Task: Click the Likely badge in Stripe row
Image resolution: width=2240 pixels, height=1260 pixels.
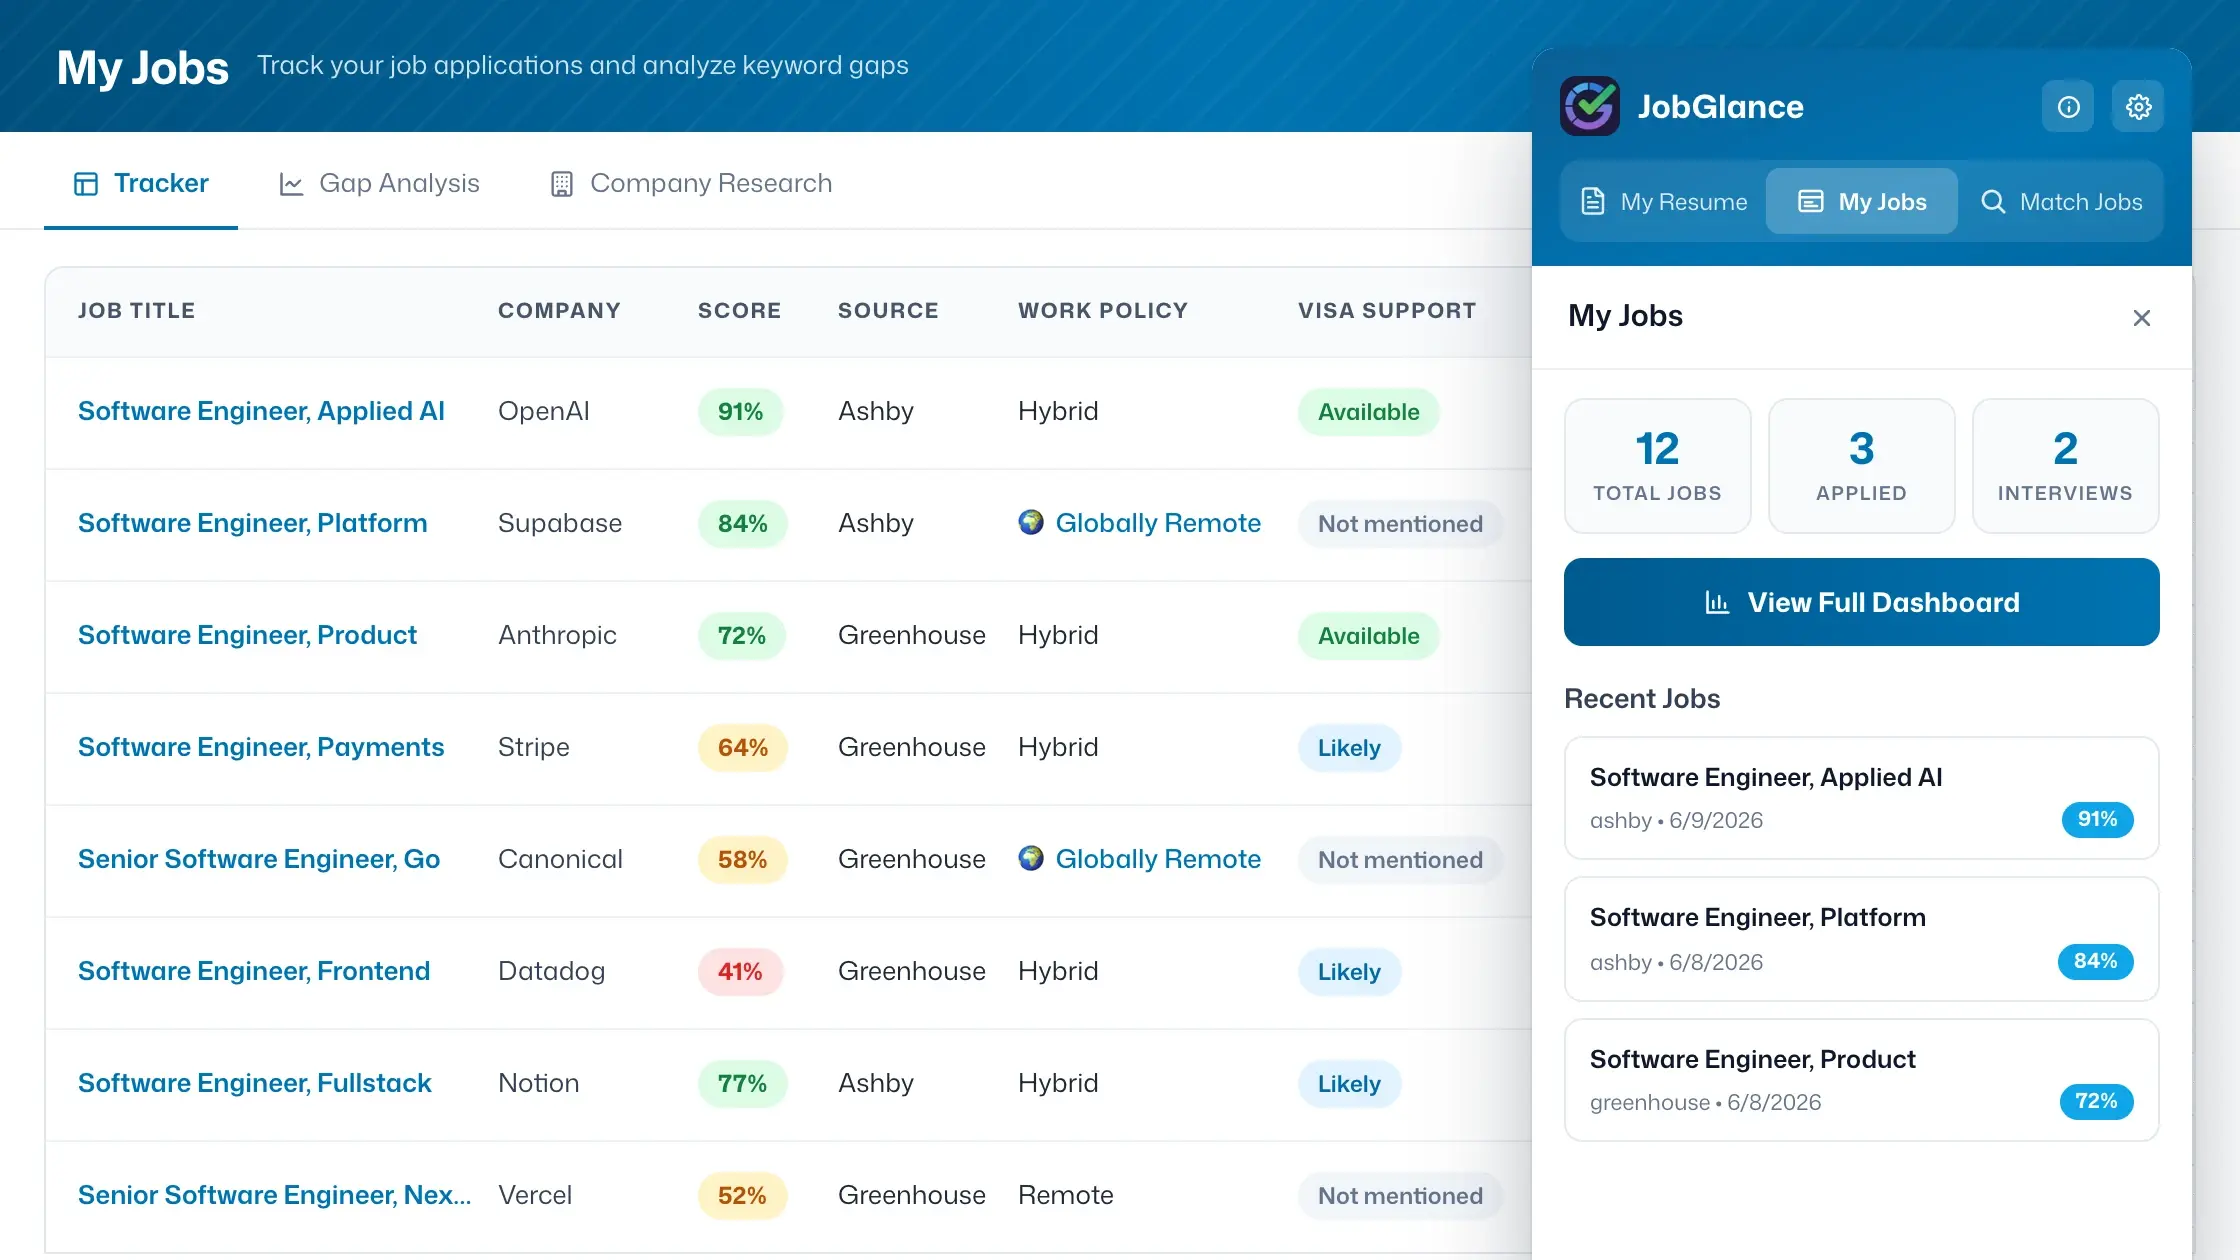Action: click(x=1349, y=747)
